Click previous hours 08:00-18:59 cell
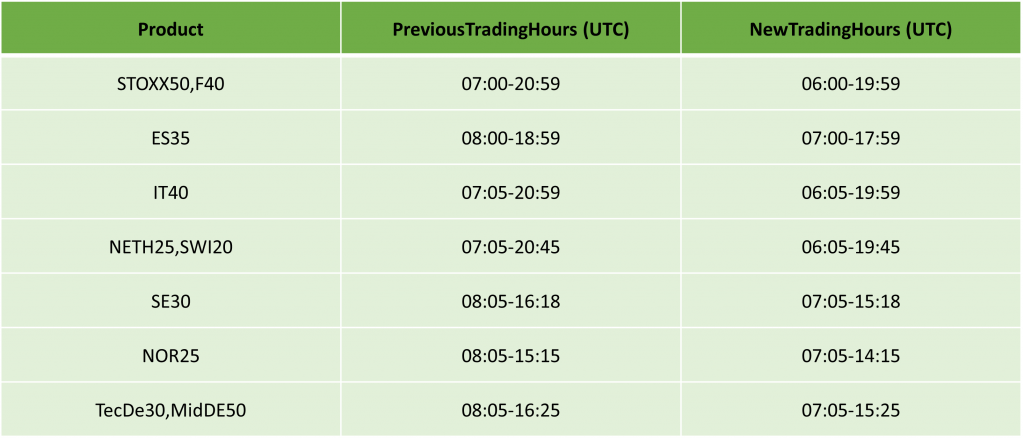 click(511, 138)
